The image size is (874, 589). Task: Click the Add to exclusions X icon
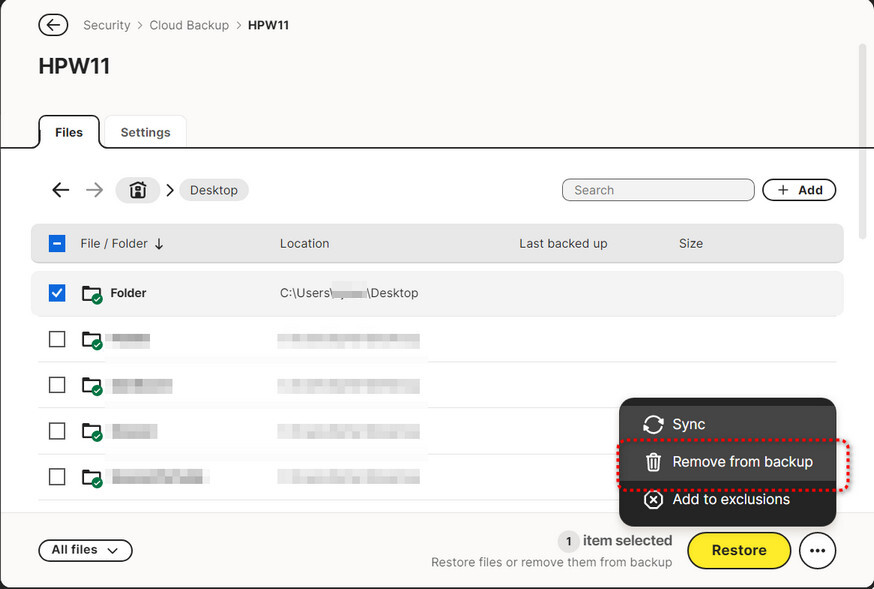pos(653,499)
